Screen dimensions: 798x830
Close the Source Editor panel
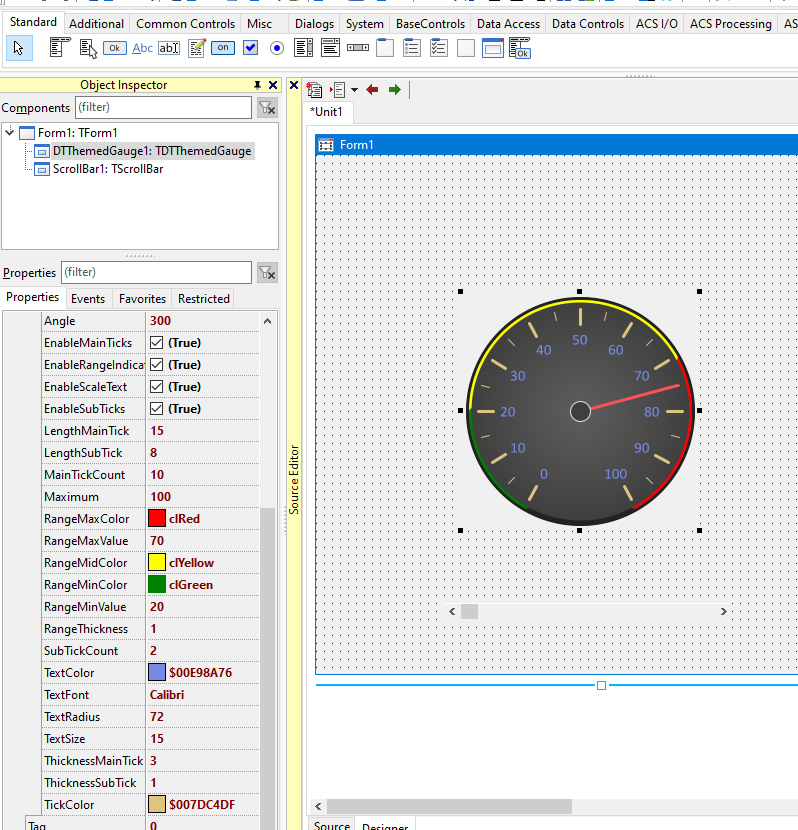coord(294,85)
